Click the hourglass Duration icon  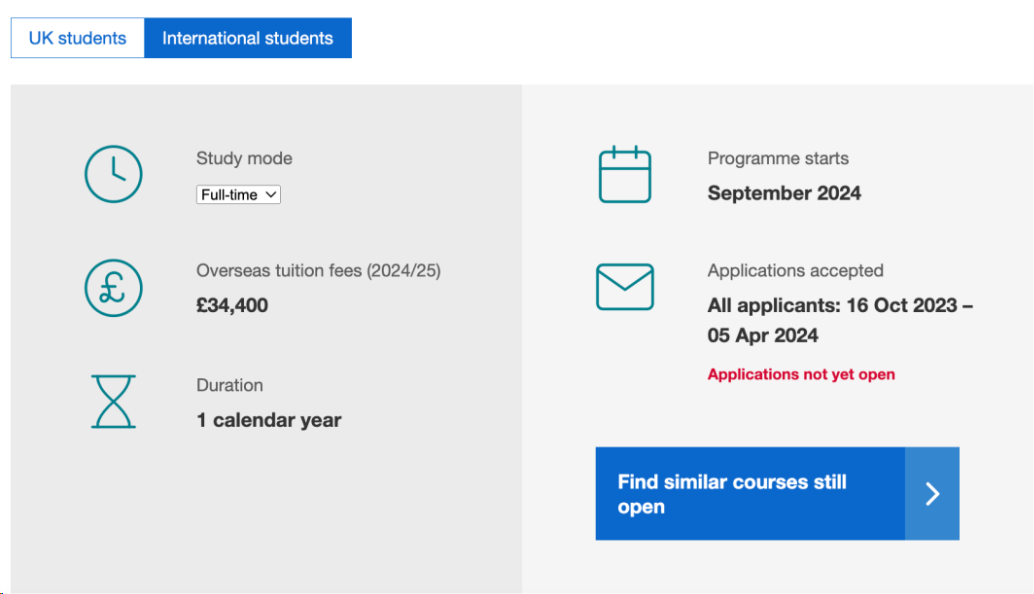pyautogui.click(x=113, y=402)
